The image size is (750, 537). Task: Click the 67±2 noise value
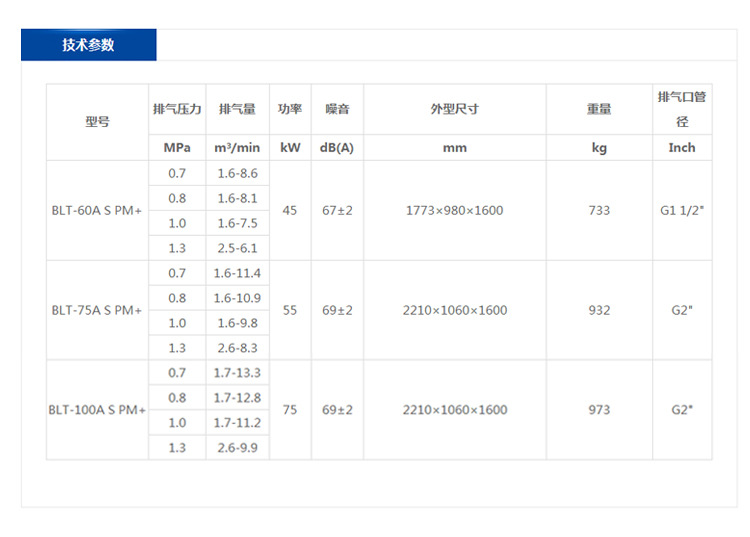(x=337, y=210)
